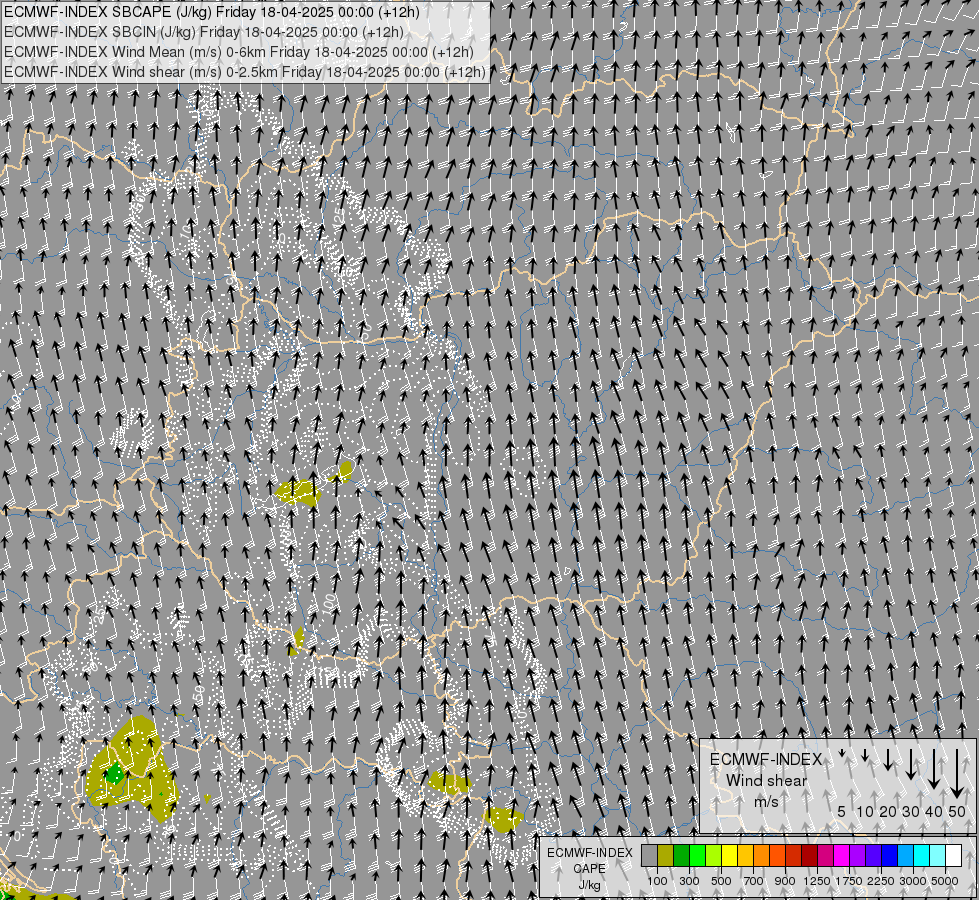Click the SBCAPE title line at top
This screenshot has height=900, width=979.
(x=212, y=12)
